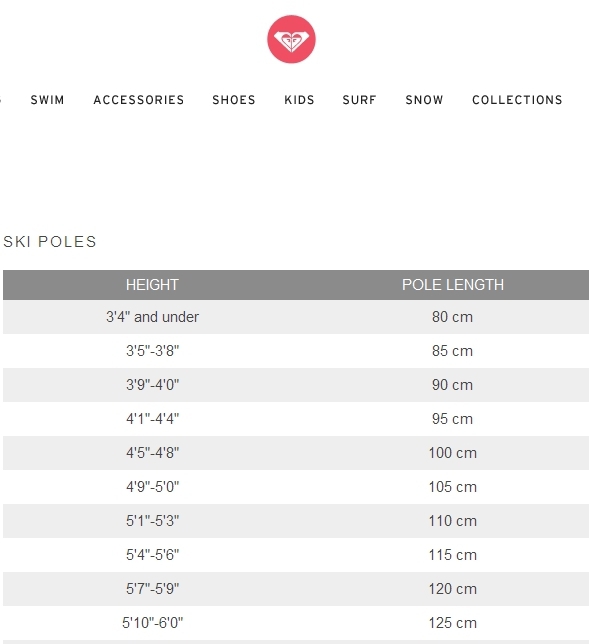Open the Kids menu
Screen dimensions: 589x644
[x=299, y=100]
